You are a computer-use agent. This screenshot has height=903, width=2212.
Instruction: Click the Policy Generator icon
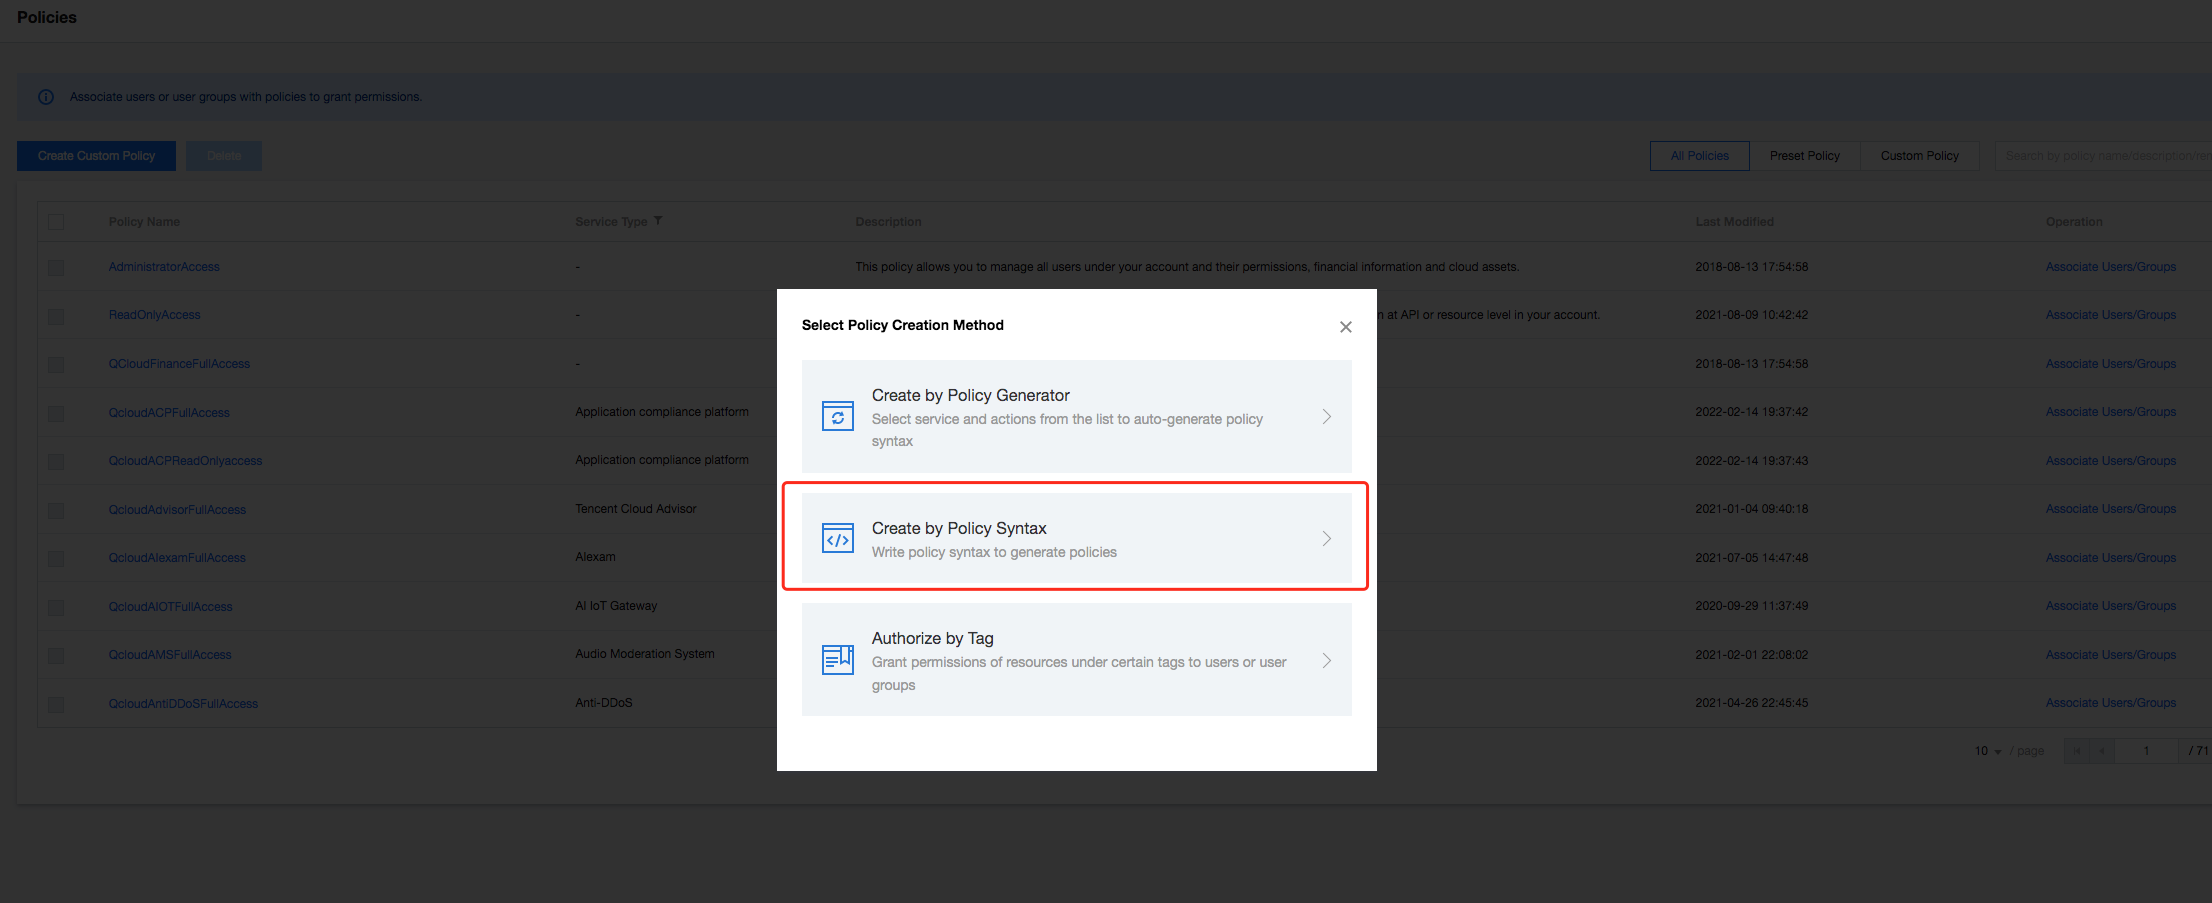837,416
